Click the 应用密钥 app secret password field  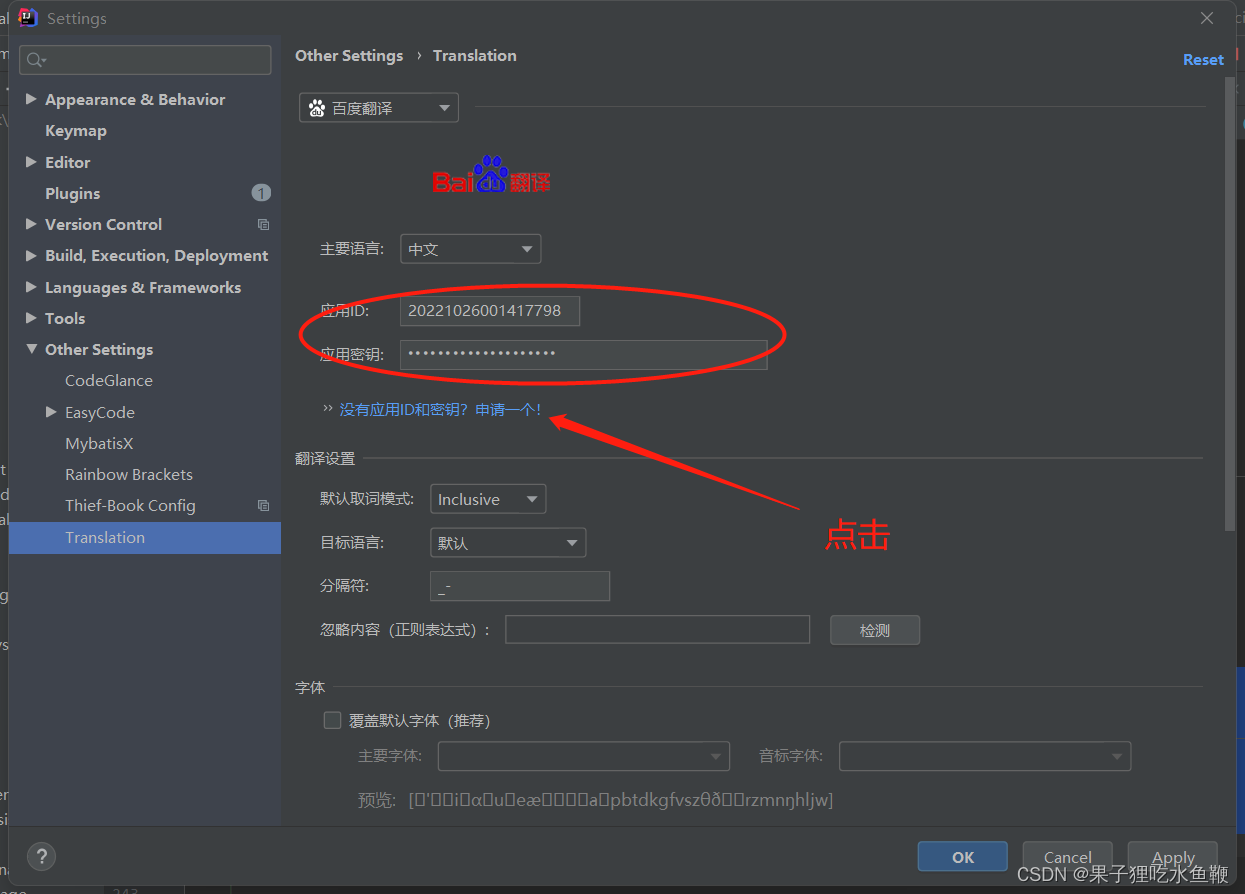pyautogui.click(x=584, y=354)
